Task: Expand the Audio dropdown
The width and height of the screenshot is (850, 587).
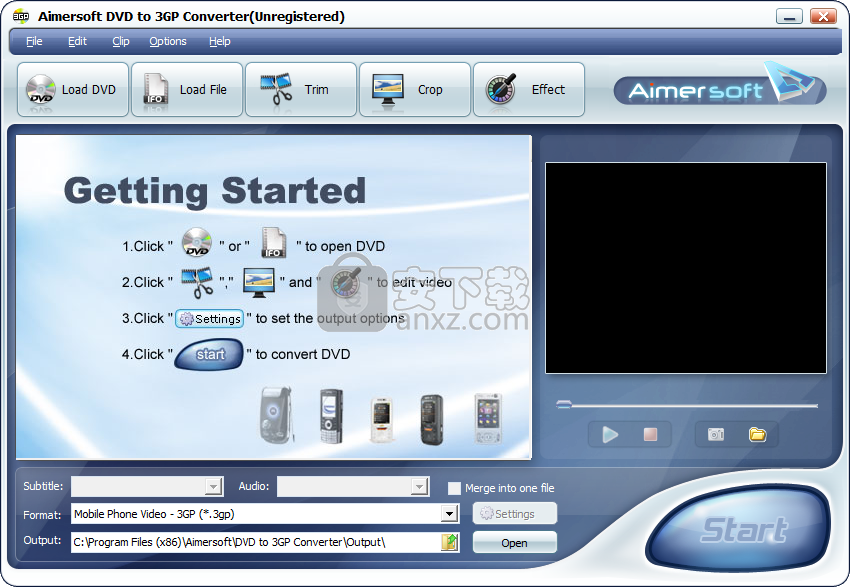Action: click(419, 487)
